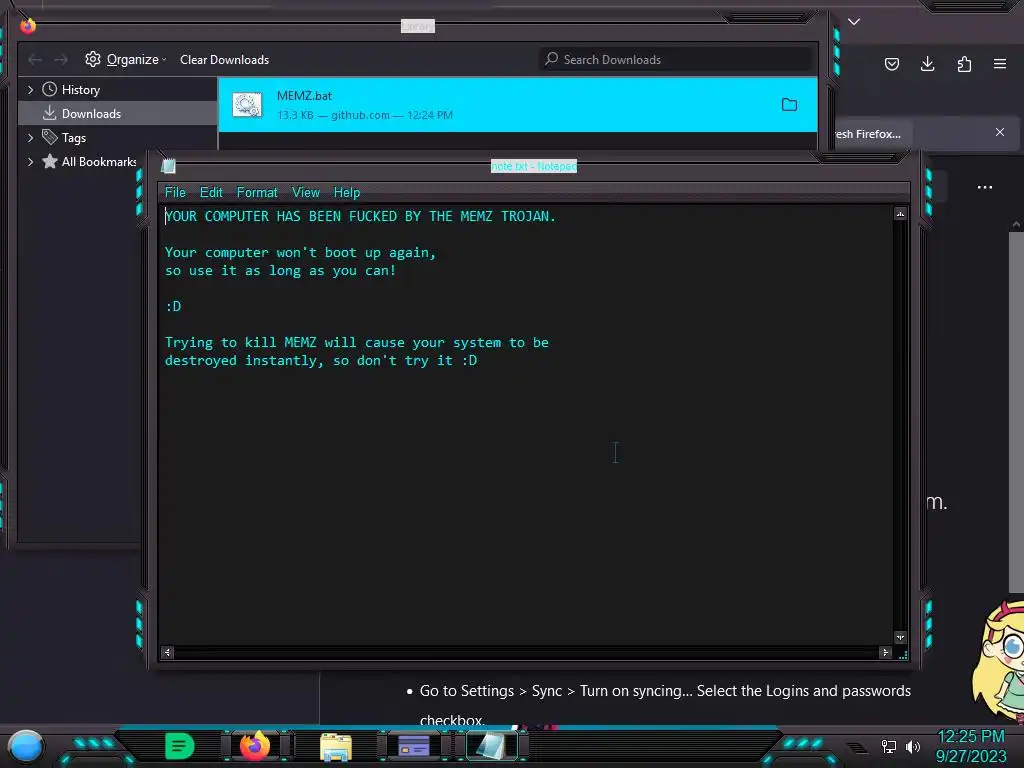This screenshot has width=1024, height=768.
Task: Click the line 'destroyed instantly, so don't try it'
Action: 321,360
